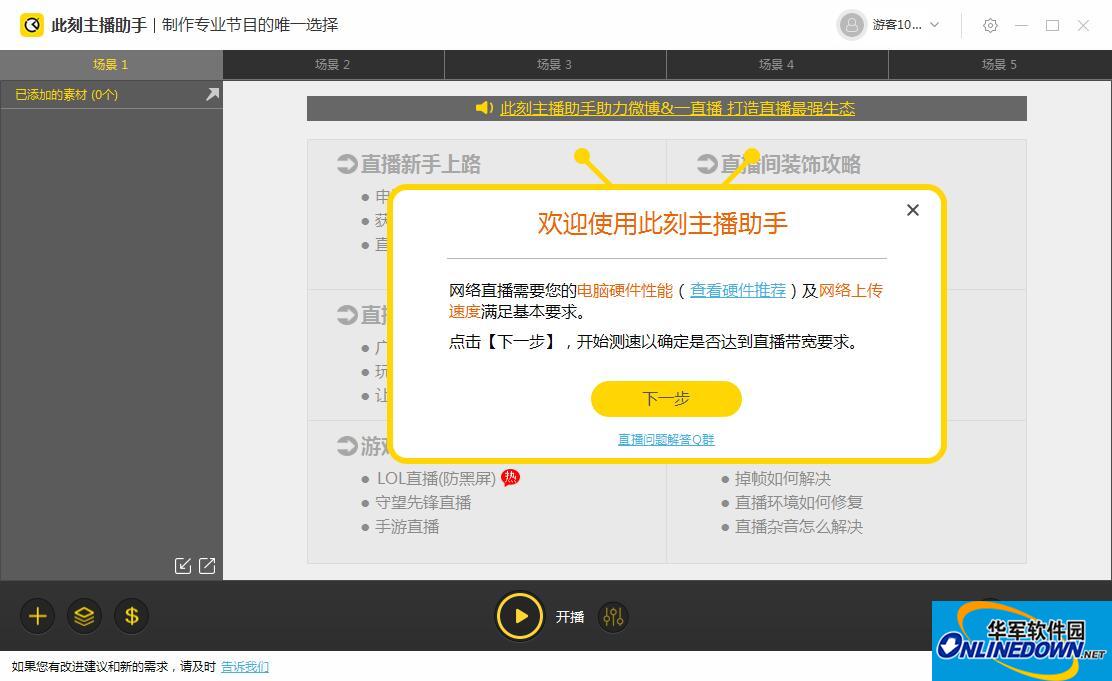The image size is (1112, 681).
Task: Switch to 场景 2 tab
Action: pos(333,65)
